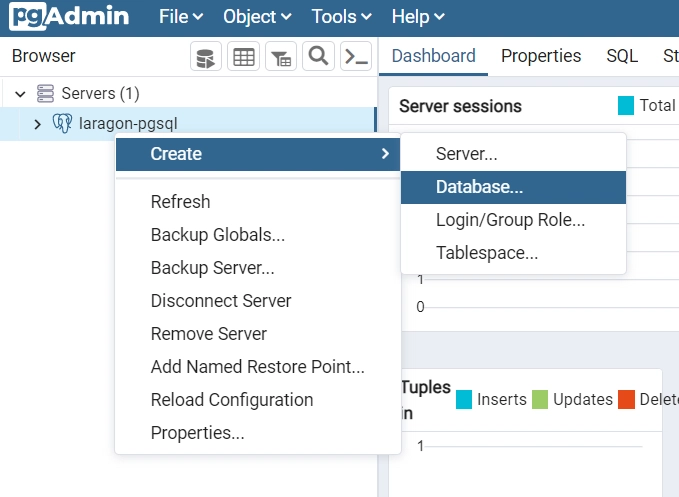The width and height of the screenshot is (679, 497).
Task: Click the Server sessions chart title
Action: point(460,106)
